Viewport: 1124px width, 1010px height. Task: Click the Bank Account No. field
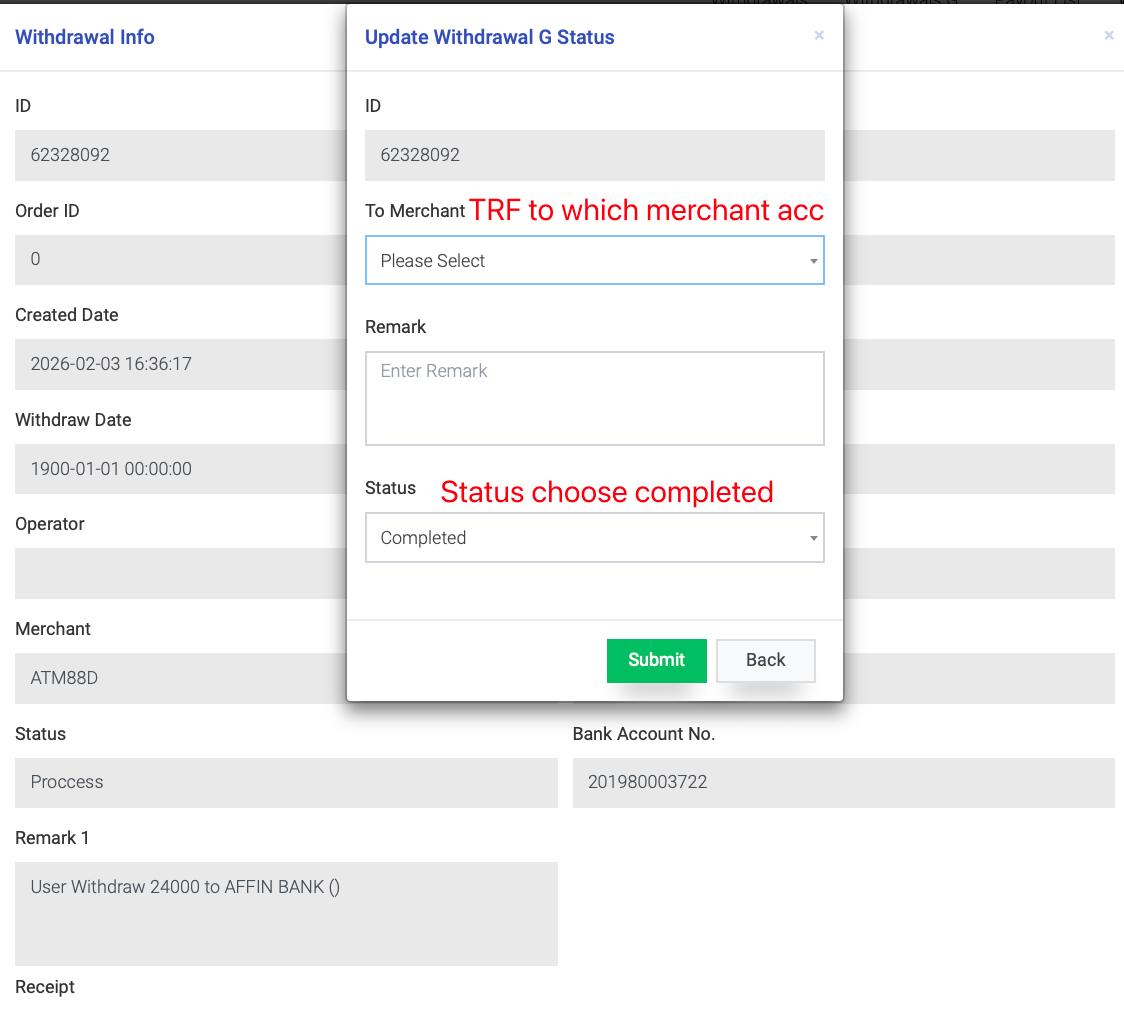[842, 782]
